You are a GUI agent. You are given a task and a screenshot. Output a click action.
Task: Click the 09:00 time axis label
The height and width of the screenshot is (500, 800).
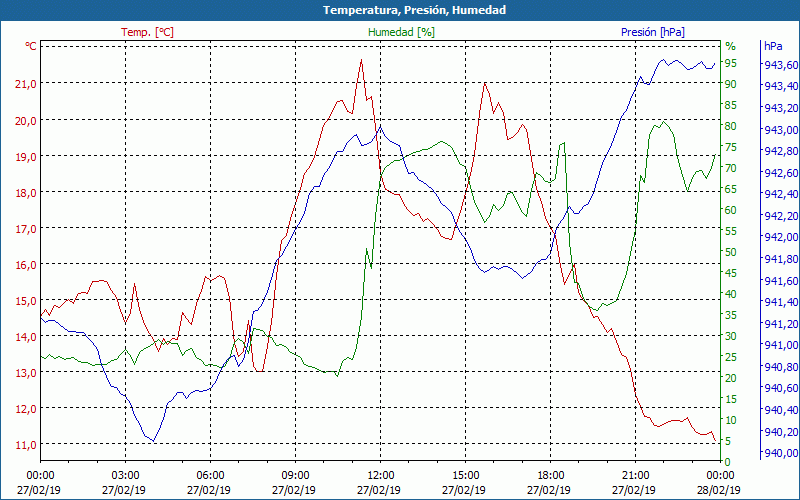click(295, 476)
